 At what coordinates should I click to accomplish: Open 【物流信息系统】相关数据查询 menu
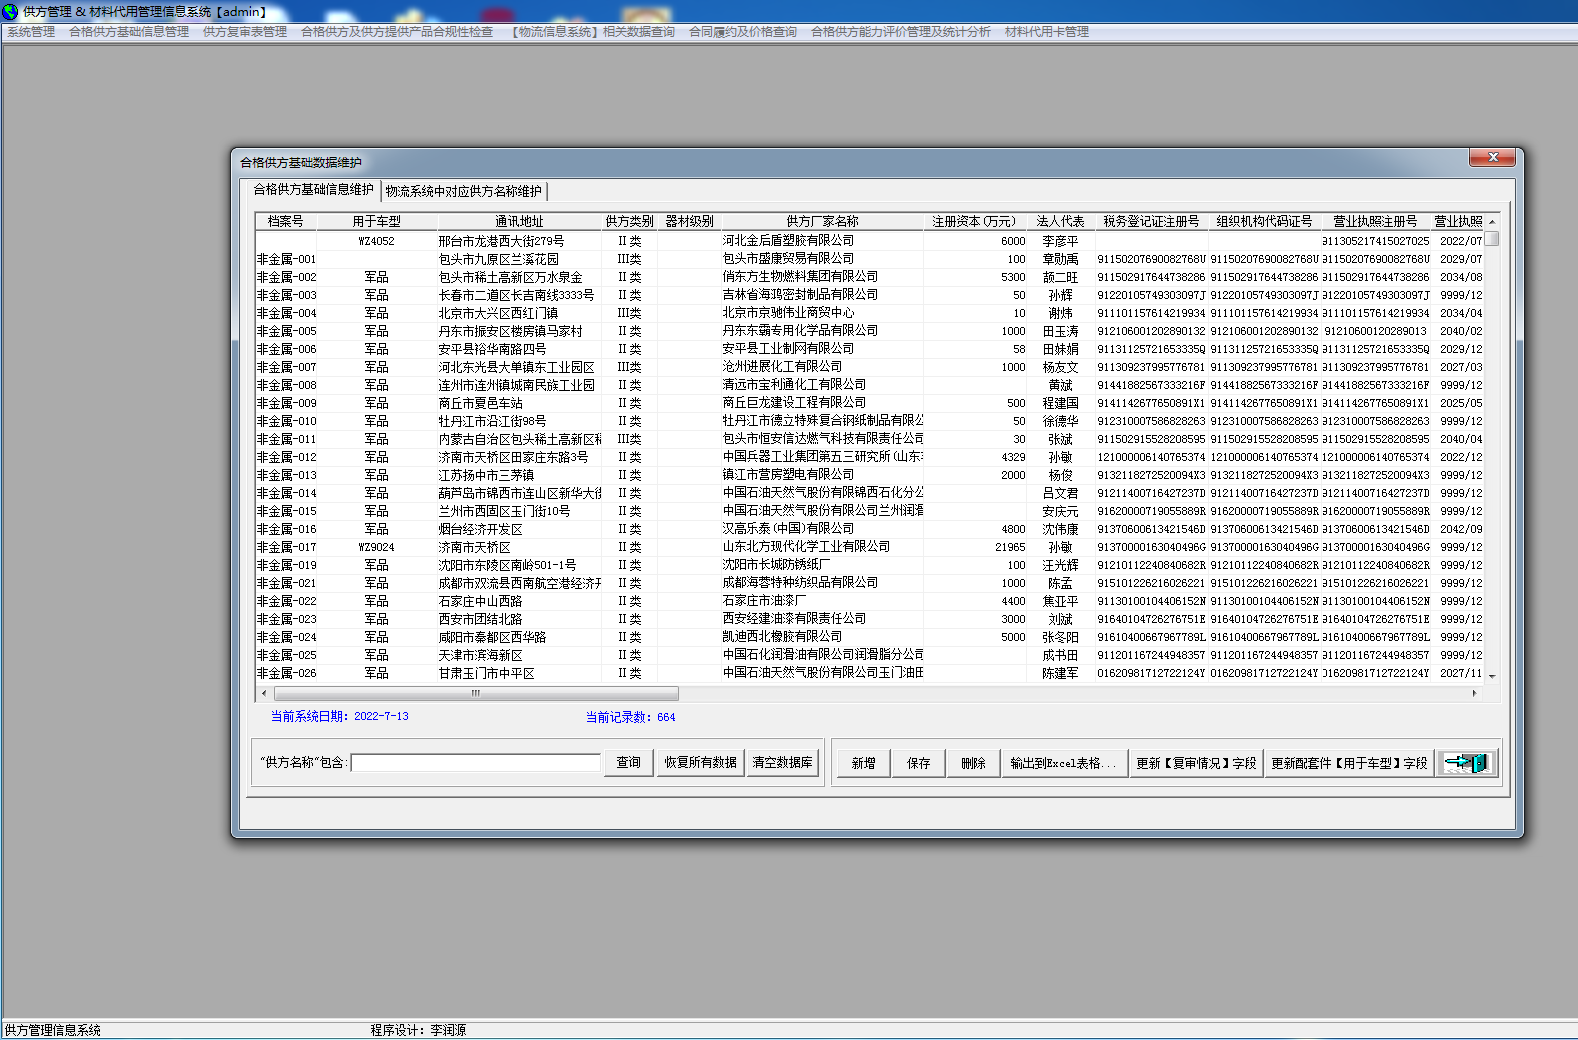(591, 32)
